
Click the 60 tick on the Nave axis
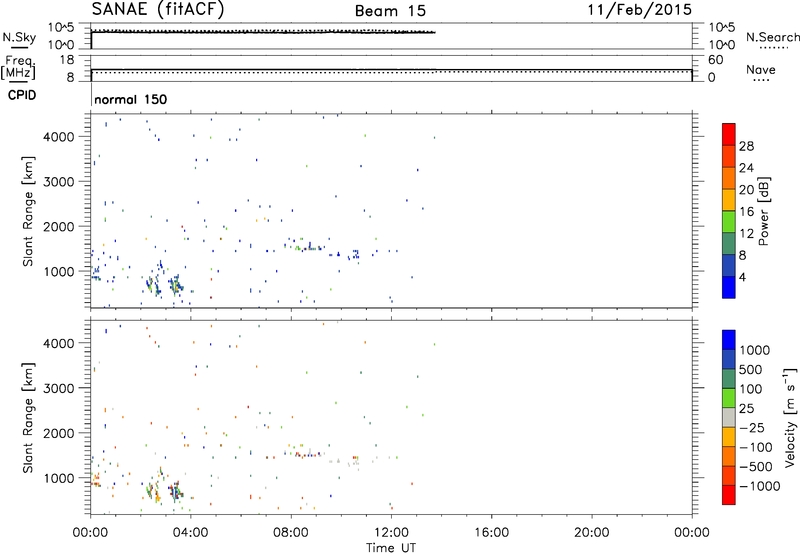[x=715, y=60]
